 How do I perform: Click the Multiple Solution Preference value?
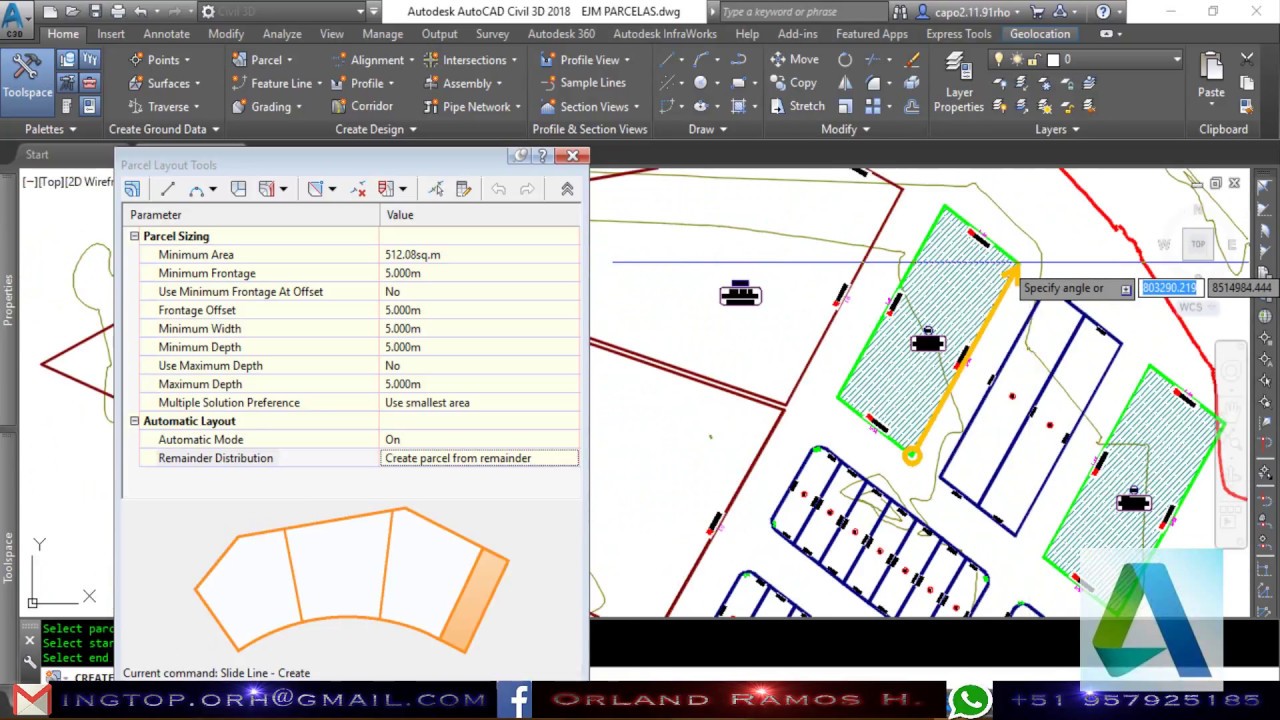(x=479, y=403)
